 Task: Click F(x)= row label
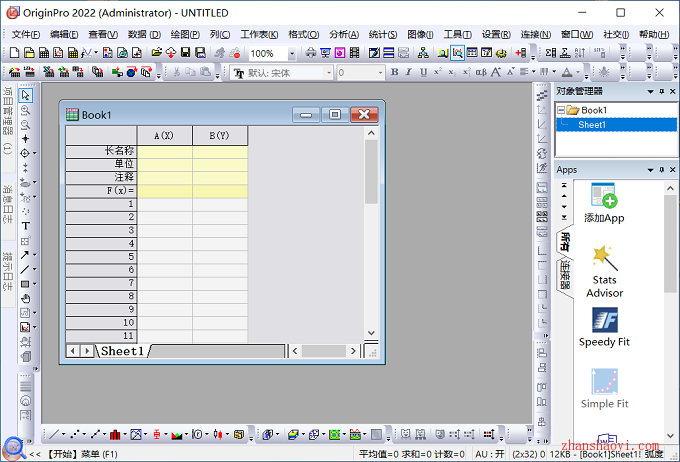[x=101, y=190]
